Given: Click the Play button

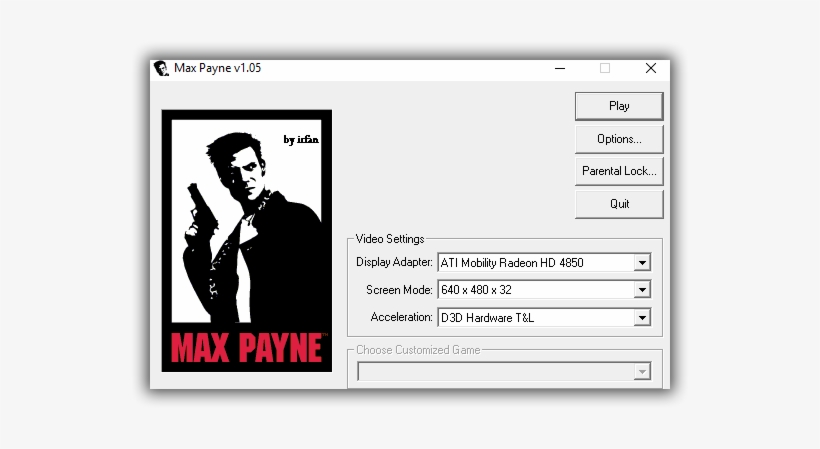Looking at the screenshot, I should pyautogui.click(x=619, y=106).
